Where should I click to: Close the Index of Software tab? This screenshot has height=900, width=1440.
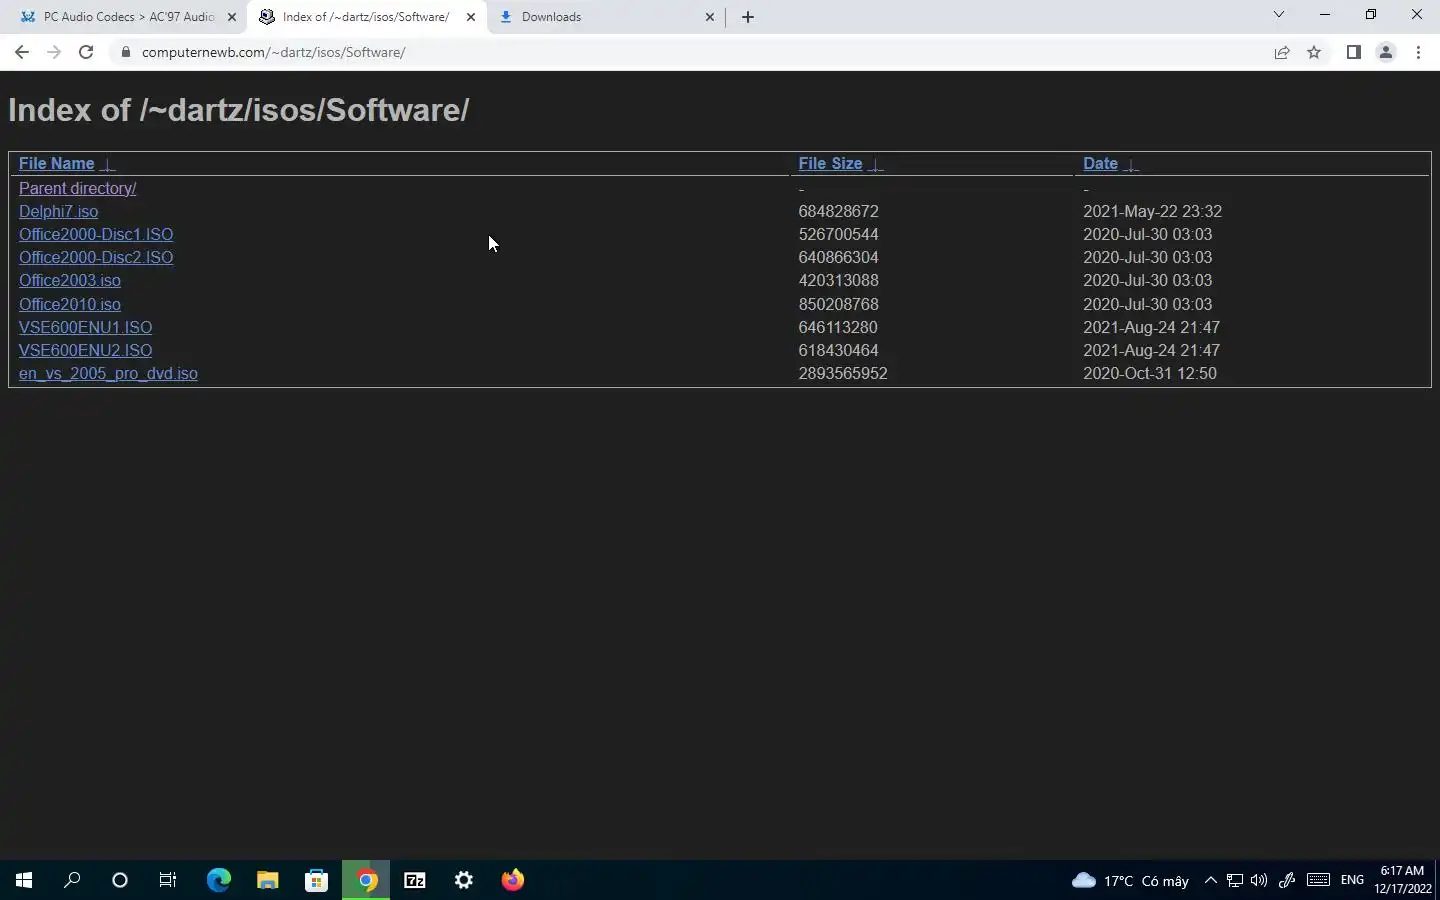pos(471,17)
